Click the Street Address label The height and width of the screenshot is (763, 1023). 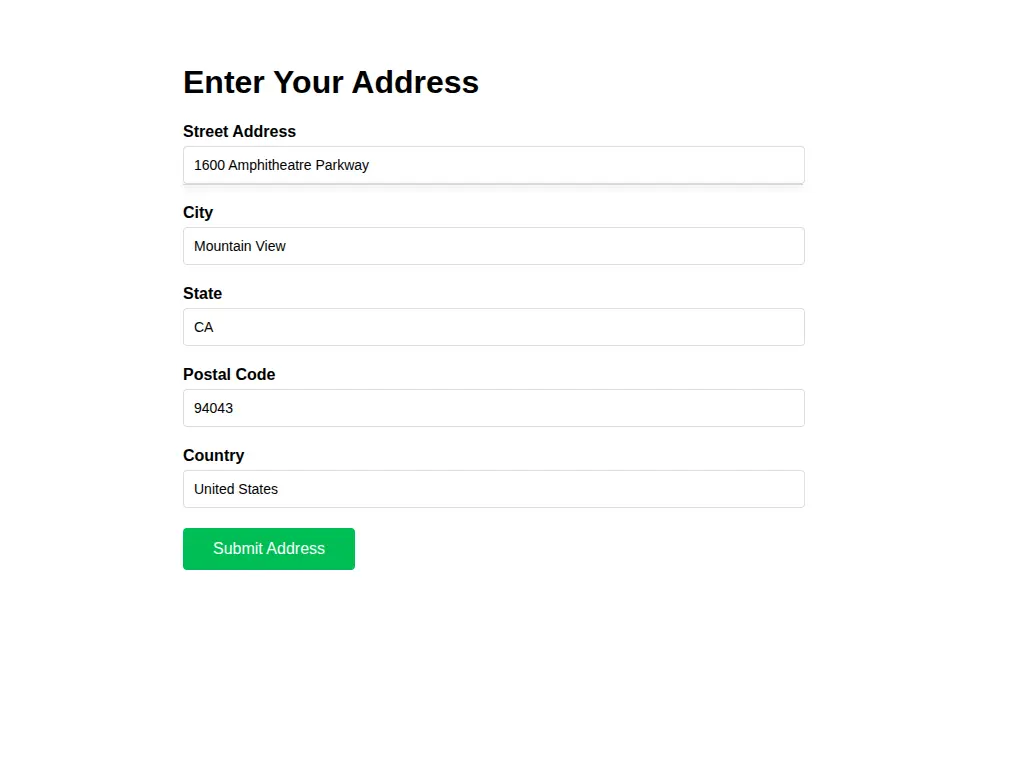[239, 131]
